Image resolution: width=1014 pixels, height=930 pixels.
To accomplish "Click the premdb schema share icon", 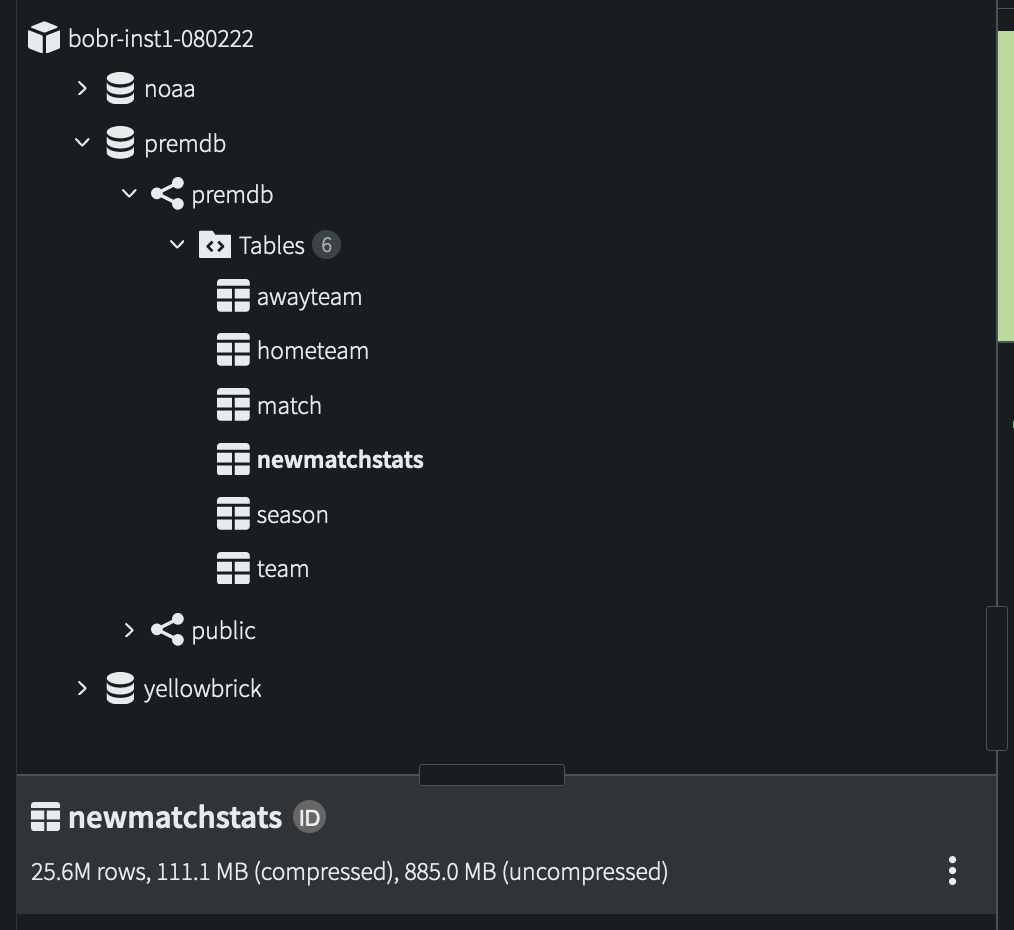I will coord(167,194).
